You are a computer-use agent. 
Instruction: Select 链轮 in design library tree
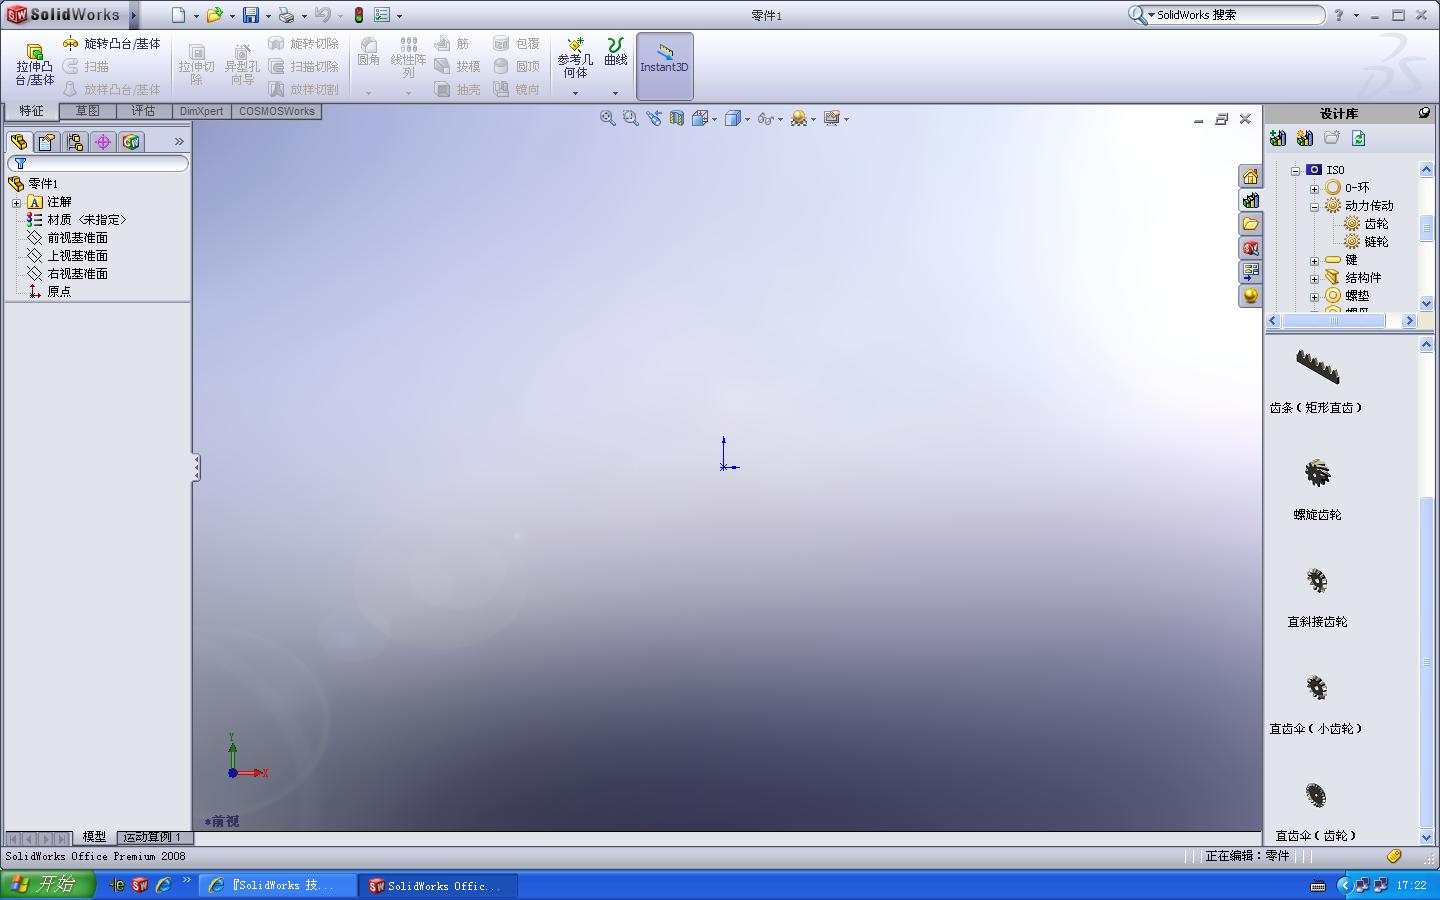1377,242
